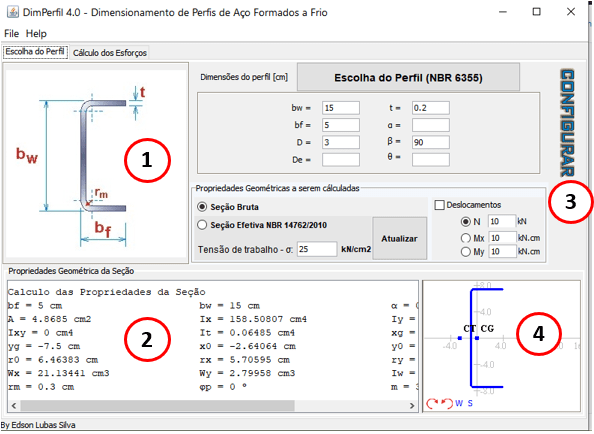Click the blue CT point in section plot
Image resolution: width=594 pixels, height=434 pixels.
click(460, 338)
